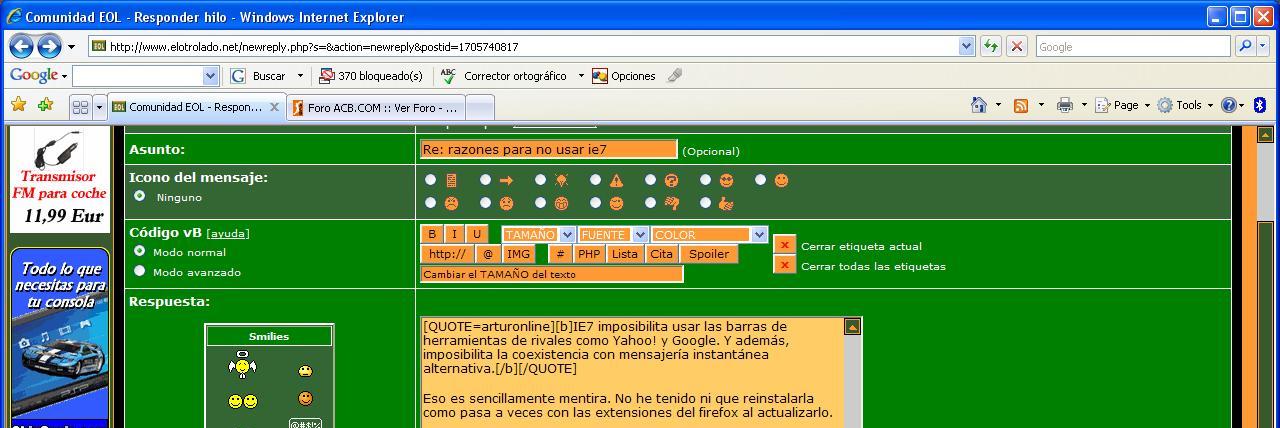Open search provider options dropdown arrow
This screenshot has height=428, width=1280.
[1263, 46]
